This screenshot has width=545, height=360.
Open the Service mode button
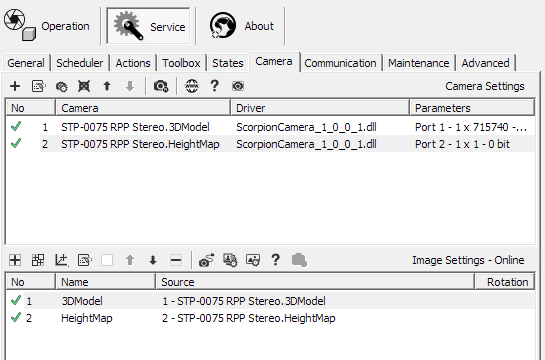149,26
